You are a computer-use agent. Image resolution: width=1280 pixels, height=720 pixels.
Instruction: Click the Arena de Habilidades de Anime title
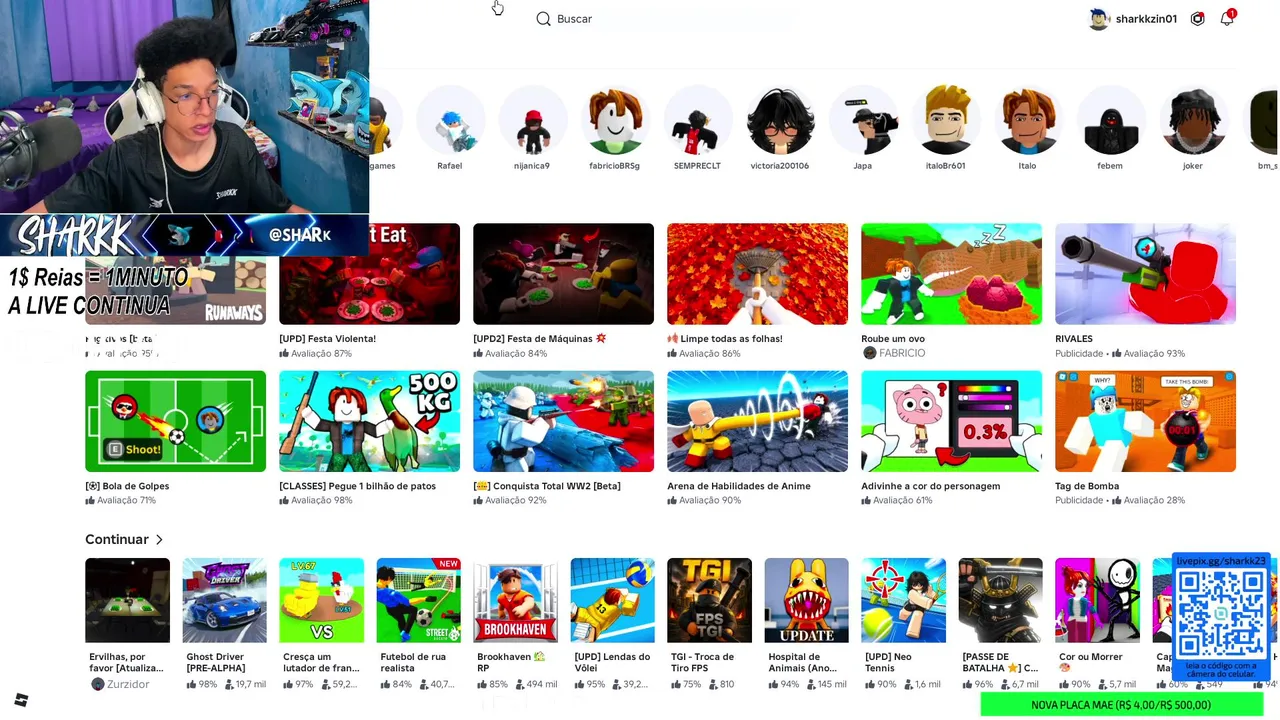click(x=739, y=486)
